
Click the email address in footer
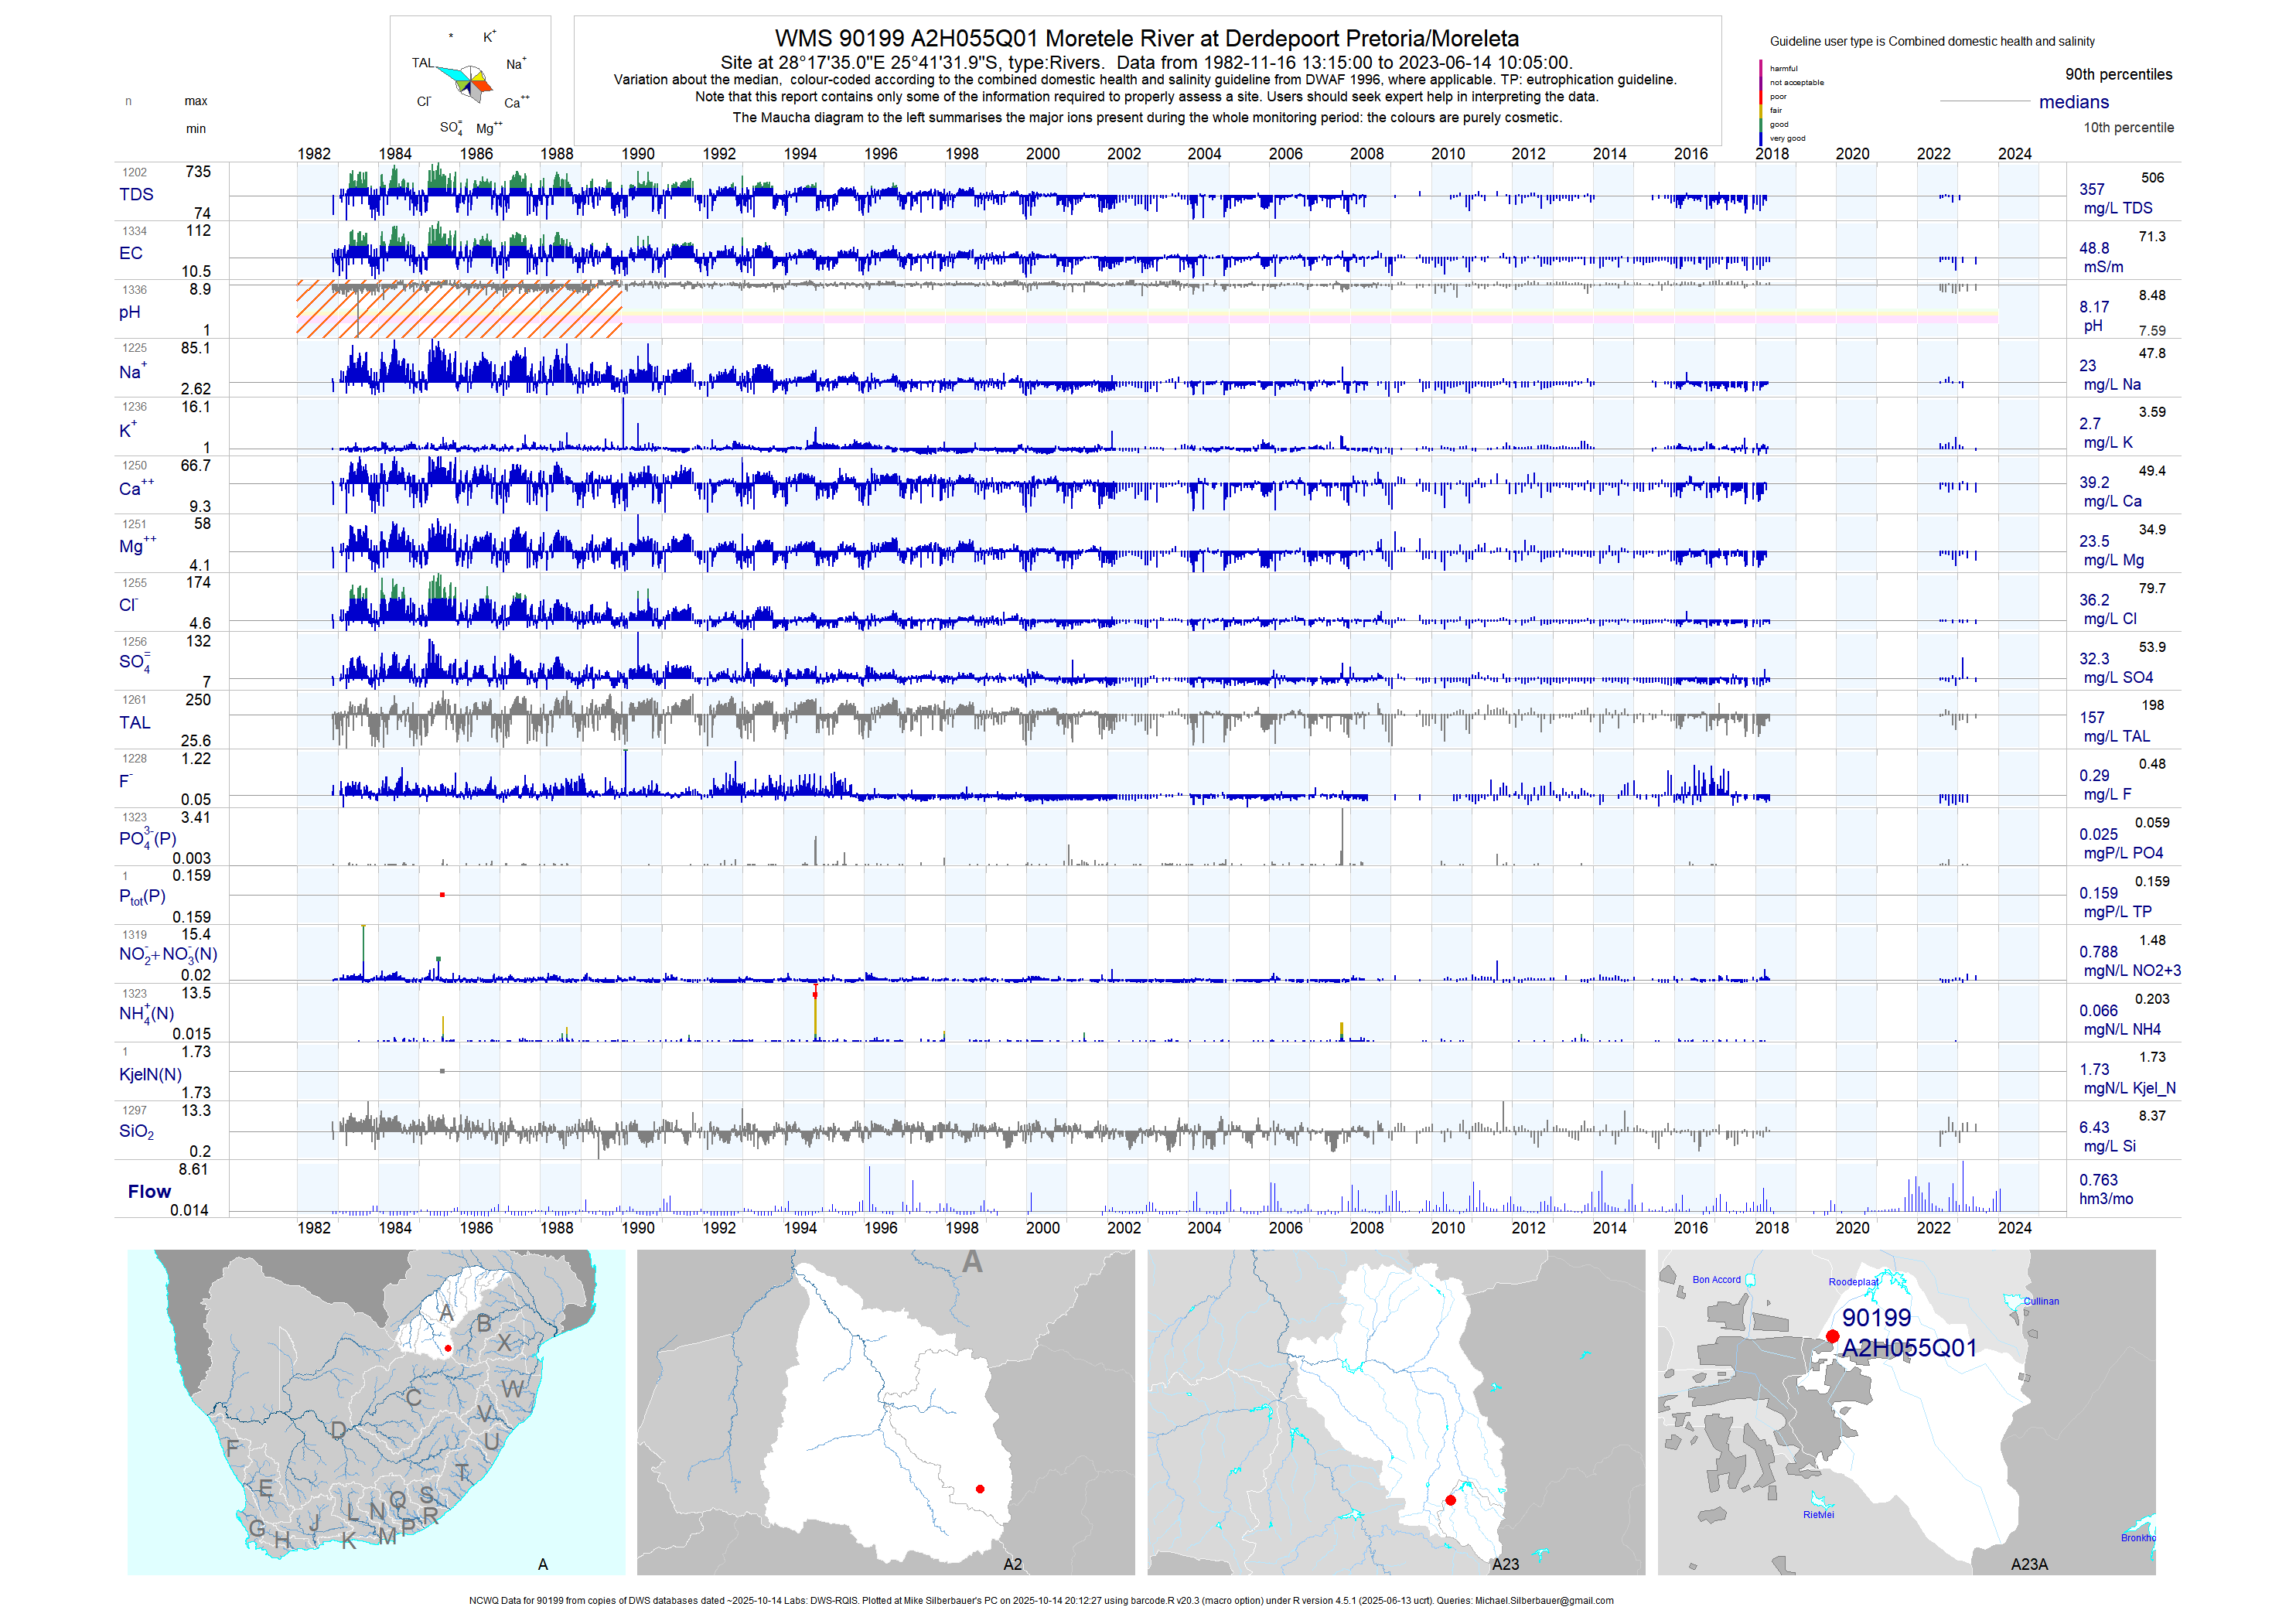click(x=1544, y=1600)
